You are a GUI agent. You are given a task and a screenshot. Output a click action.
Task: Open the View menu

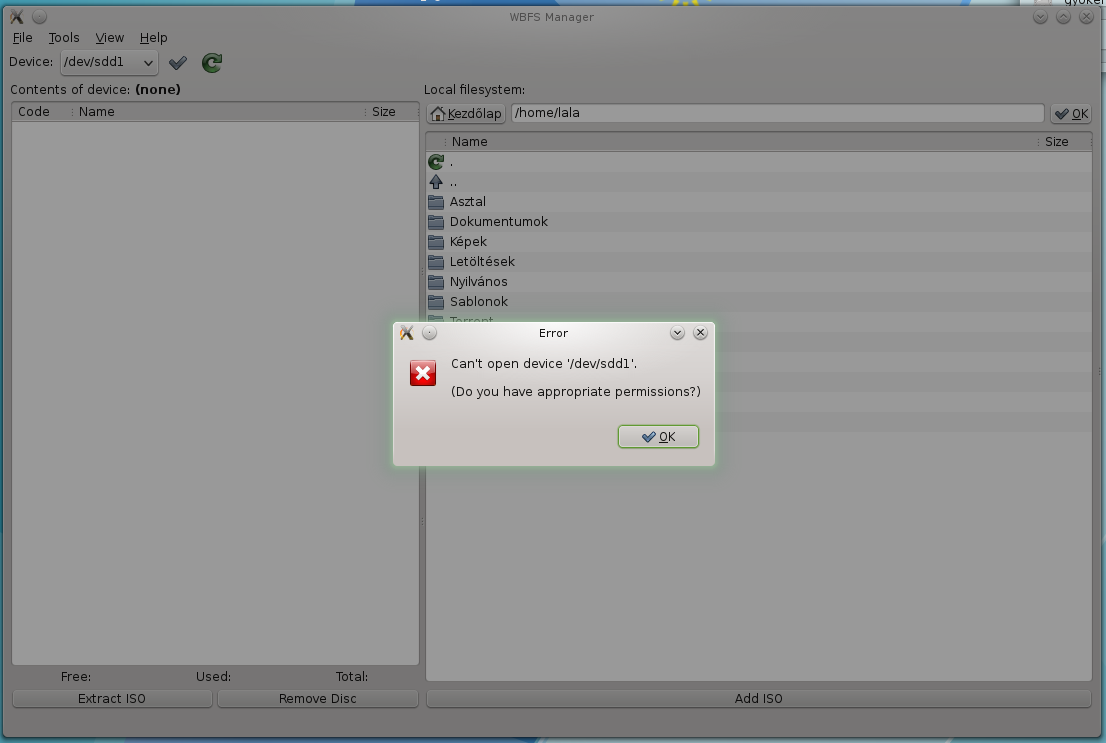pos(109,38)
